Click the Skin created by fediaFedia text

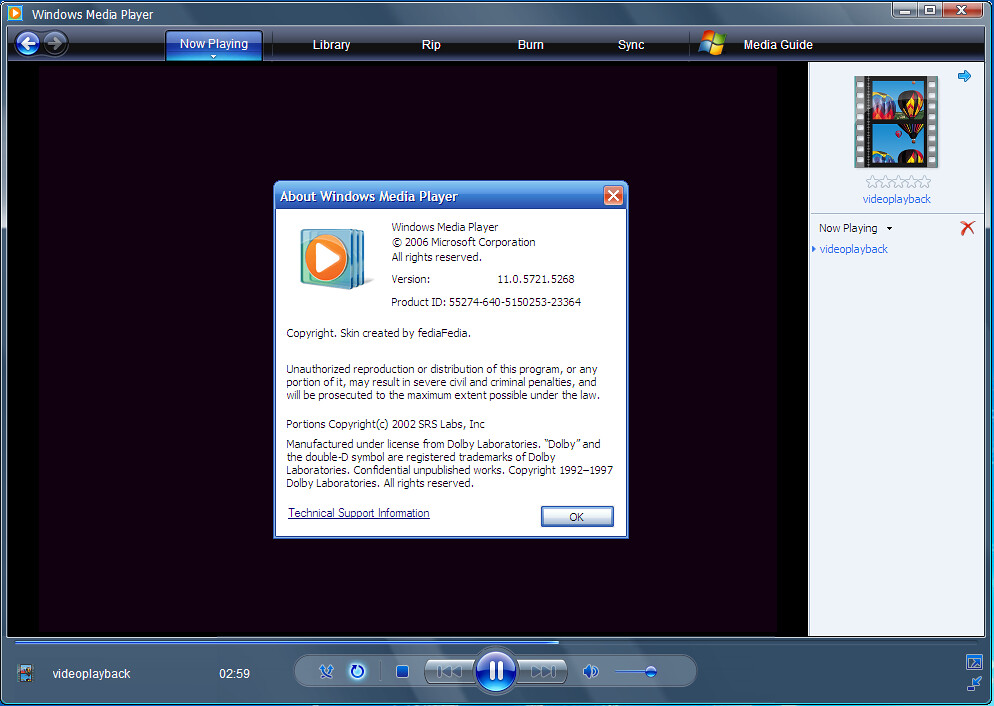click(x=405, y=333)
